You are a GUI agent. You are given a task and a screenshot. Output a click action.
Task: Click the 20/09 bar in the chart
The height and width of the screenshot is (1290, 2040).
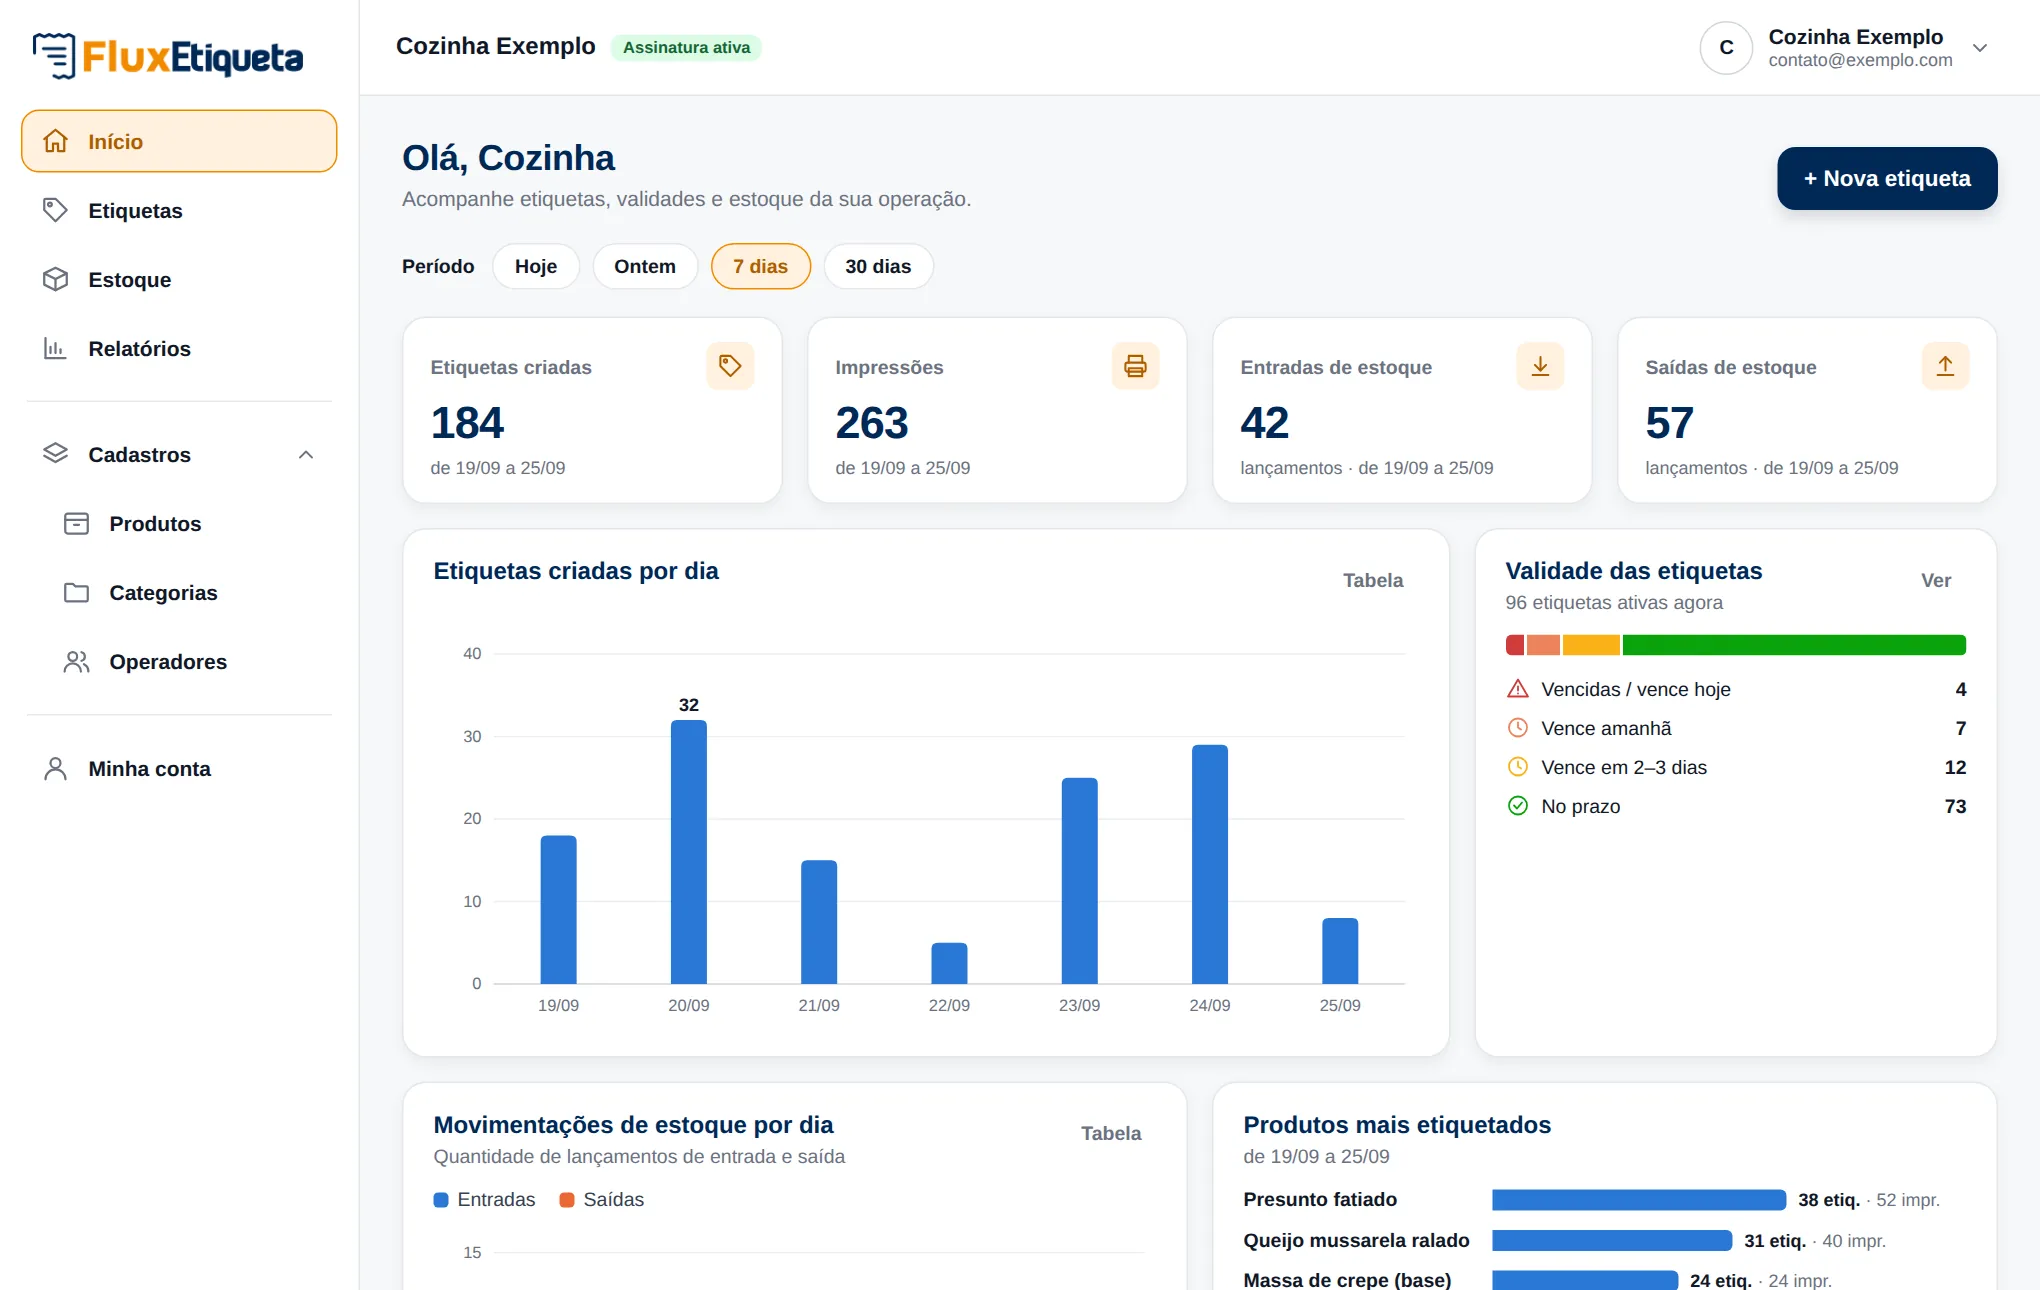[688, 852]
